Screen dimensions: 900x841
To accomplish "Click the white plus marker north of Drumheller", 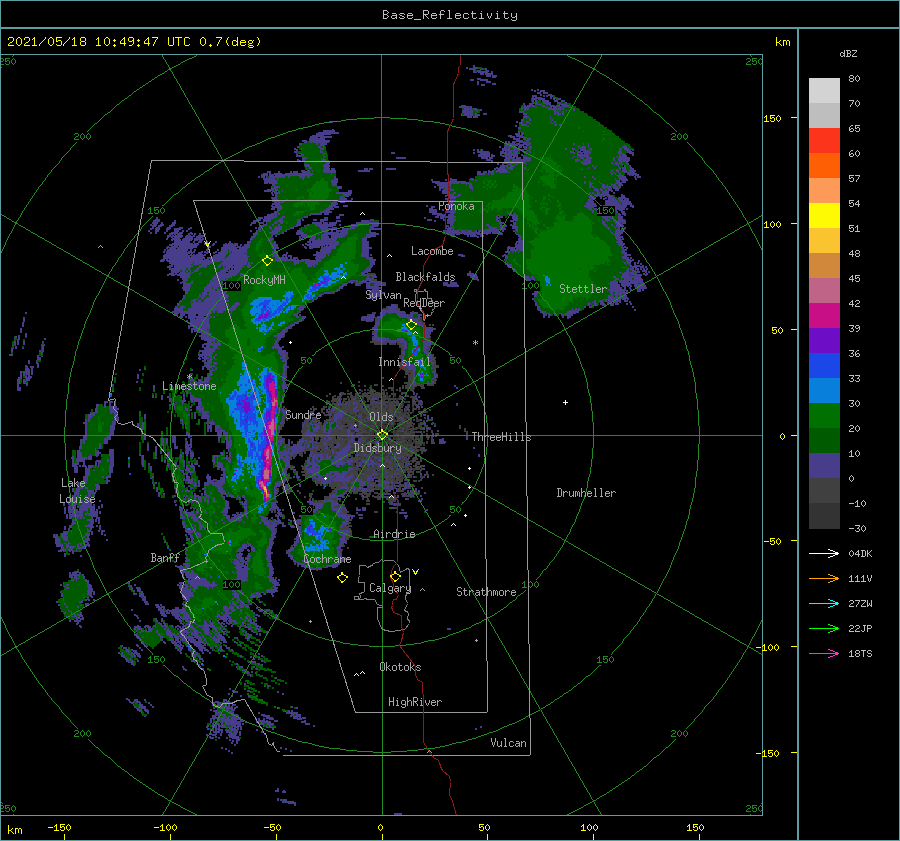I will tap(565, 402).
